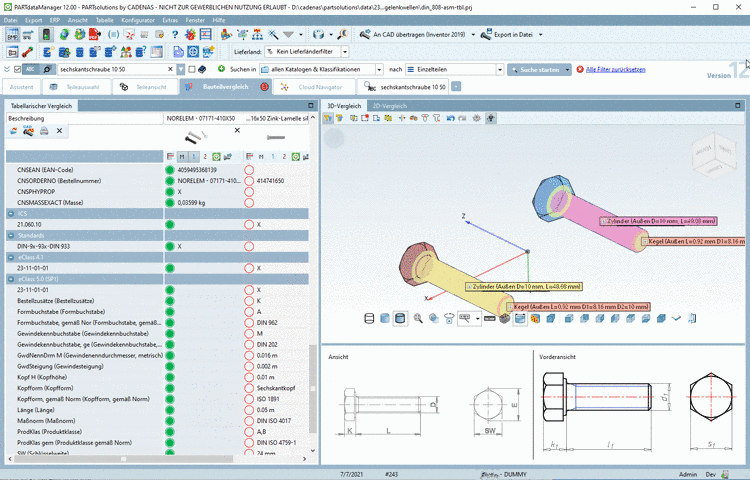
Task: Open the Datei menu
Action: [11, 21]
